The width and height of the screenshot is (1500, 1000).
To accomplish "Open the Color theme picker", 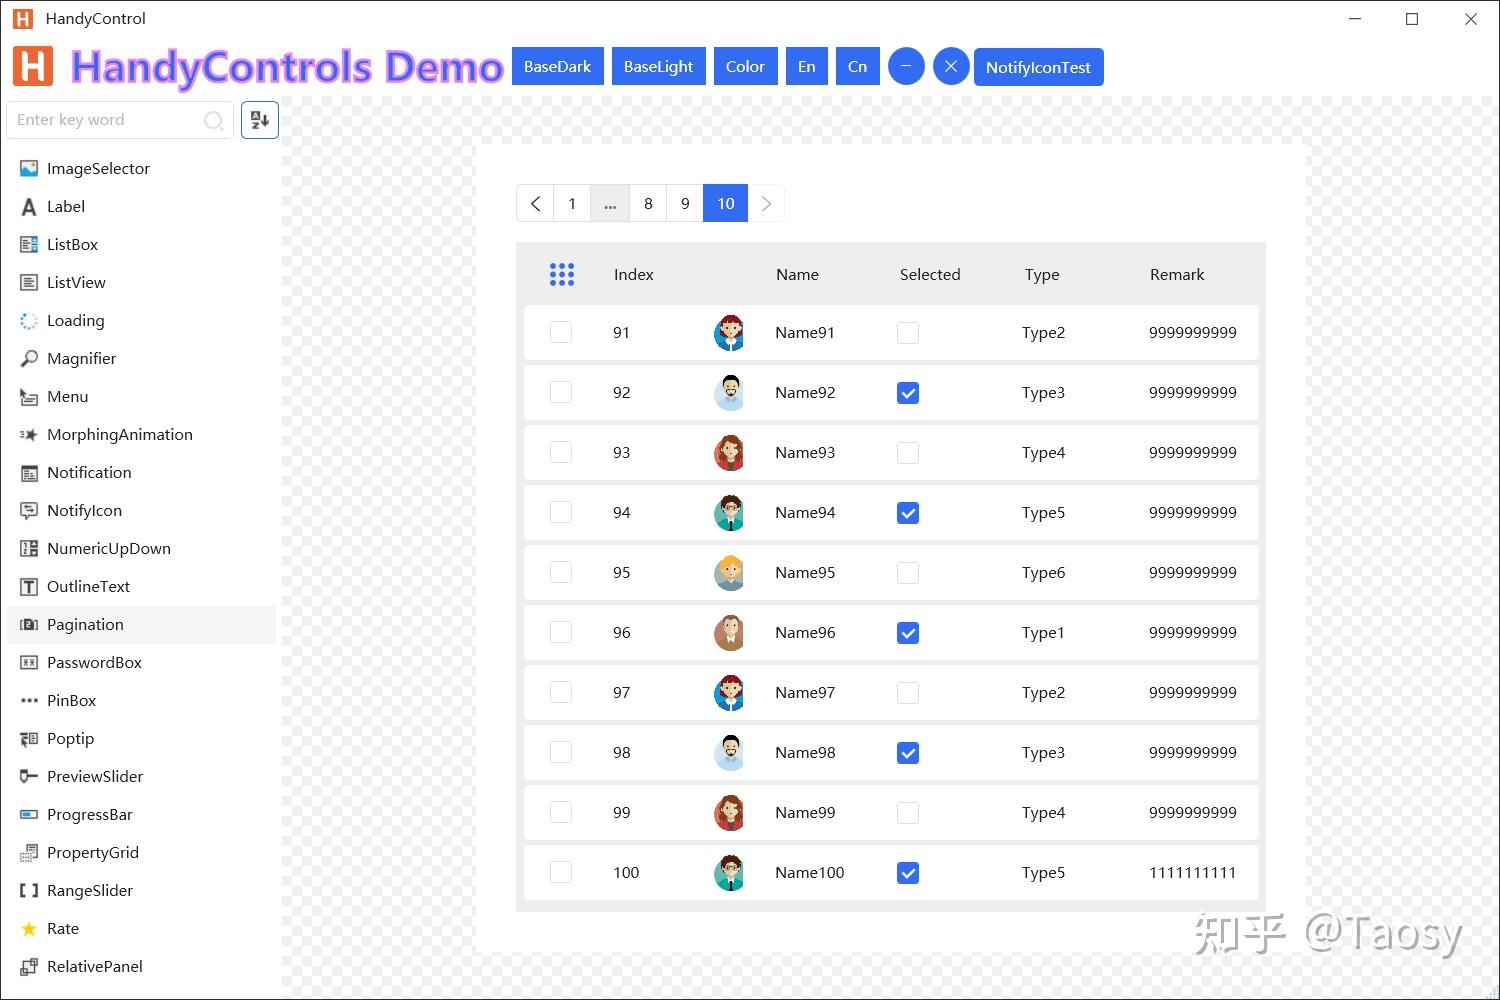I will pos(745,66).
